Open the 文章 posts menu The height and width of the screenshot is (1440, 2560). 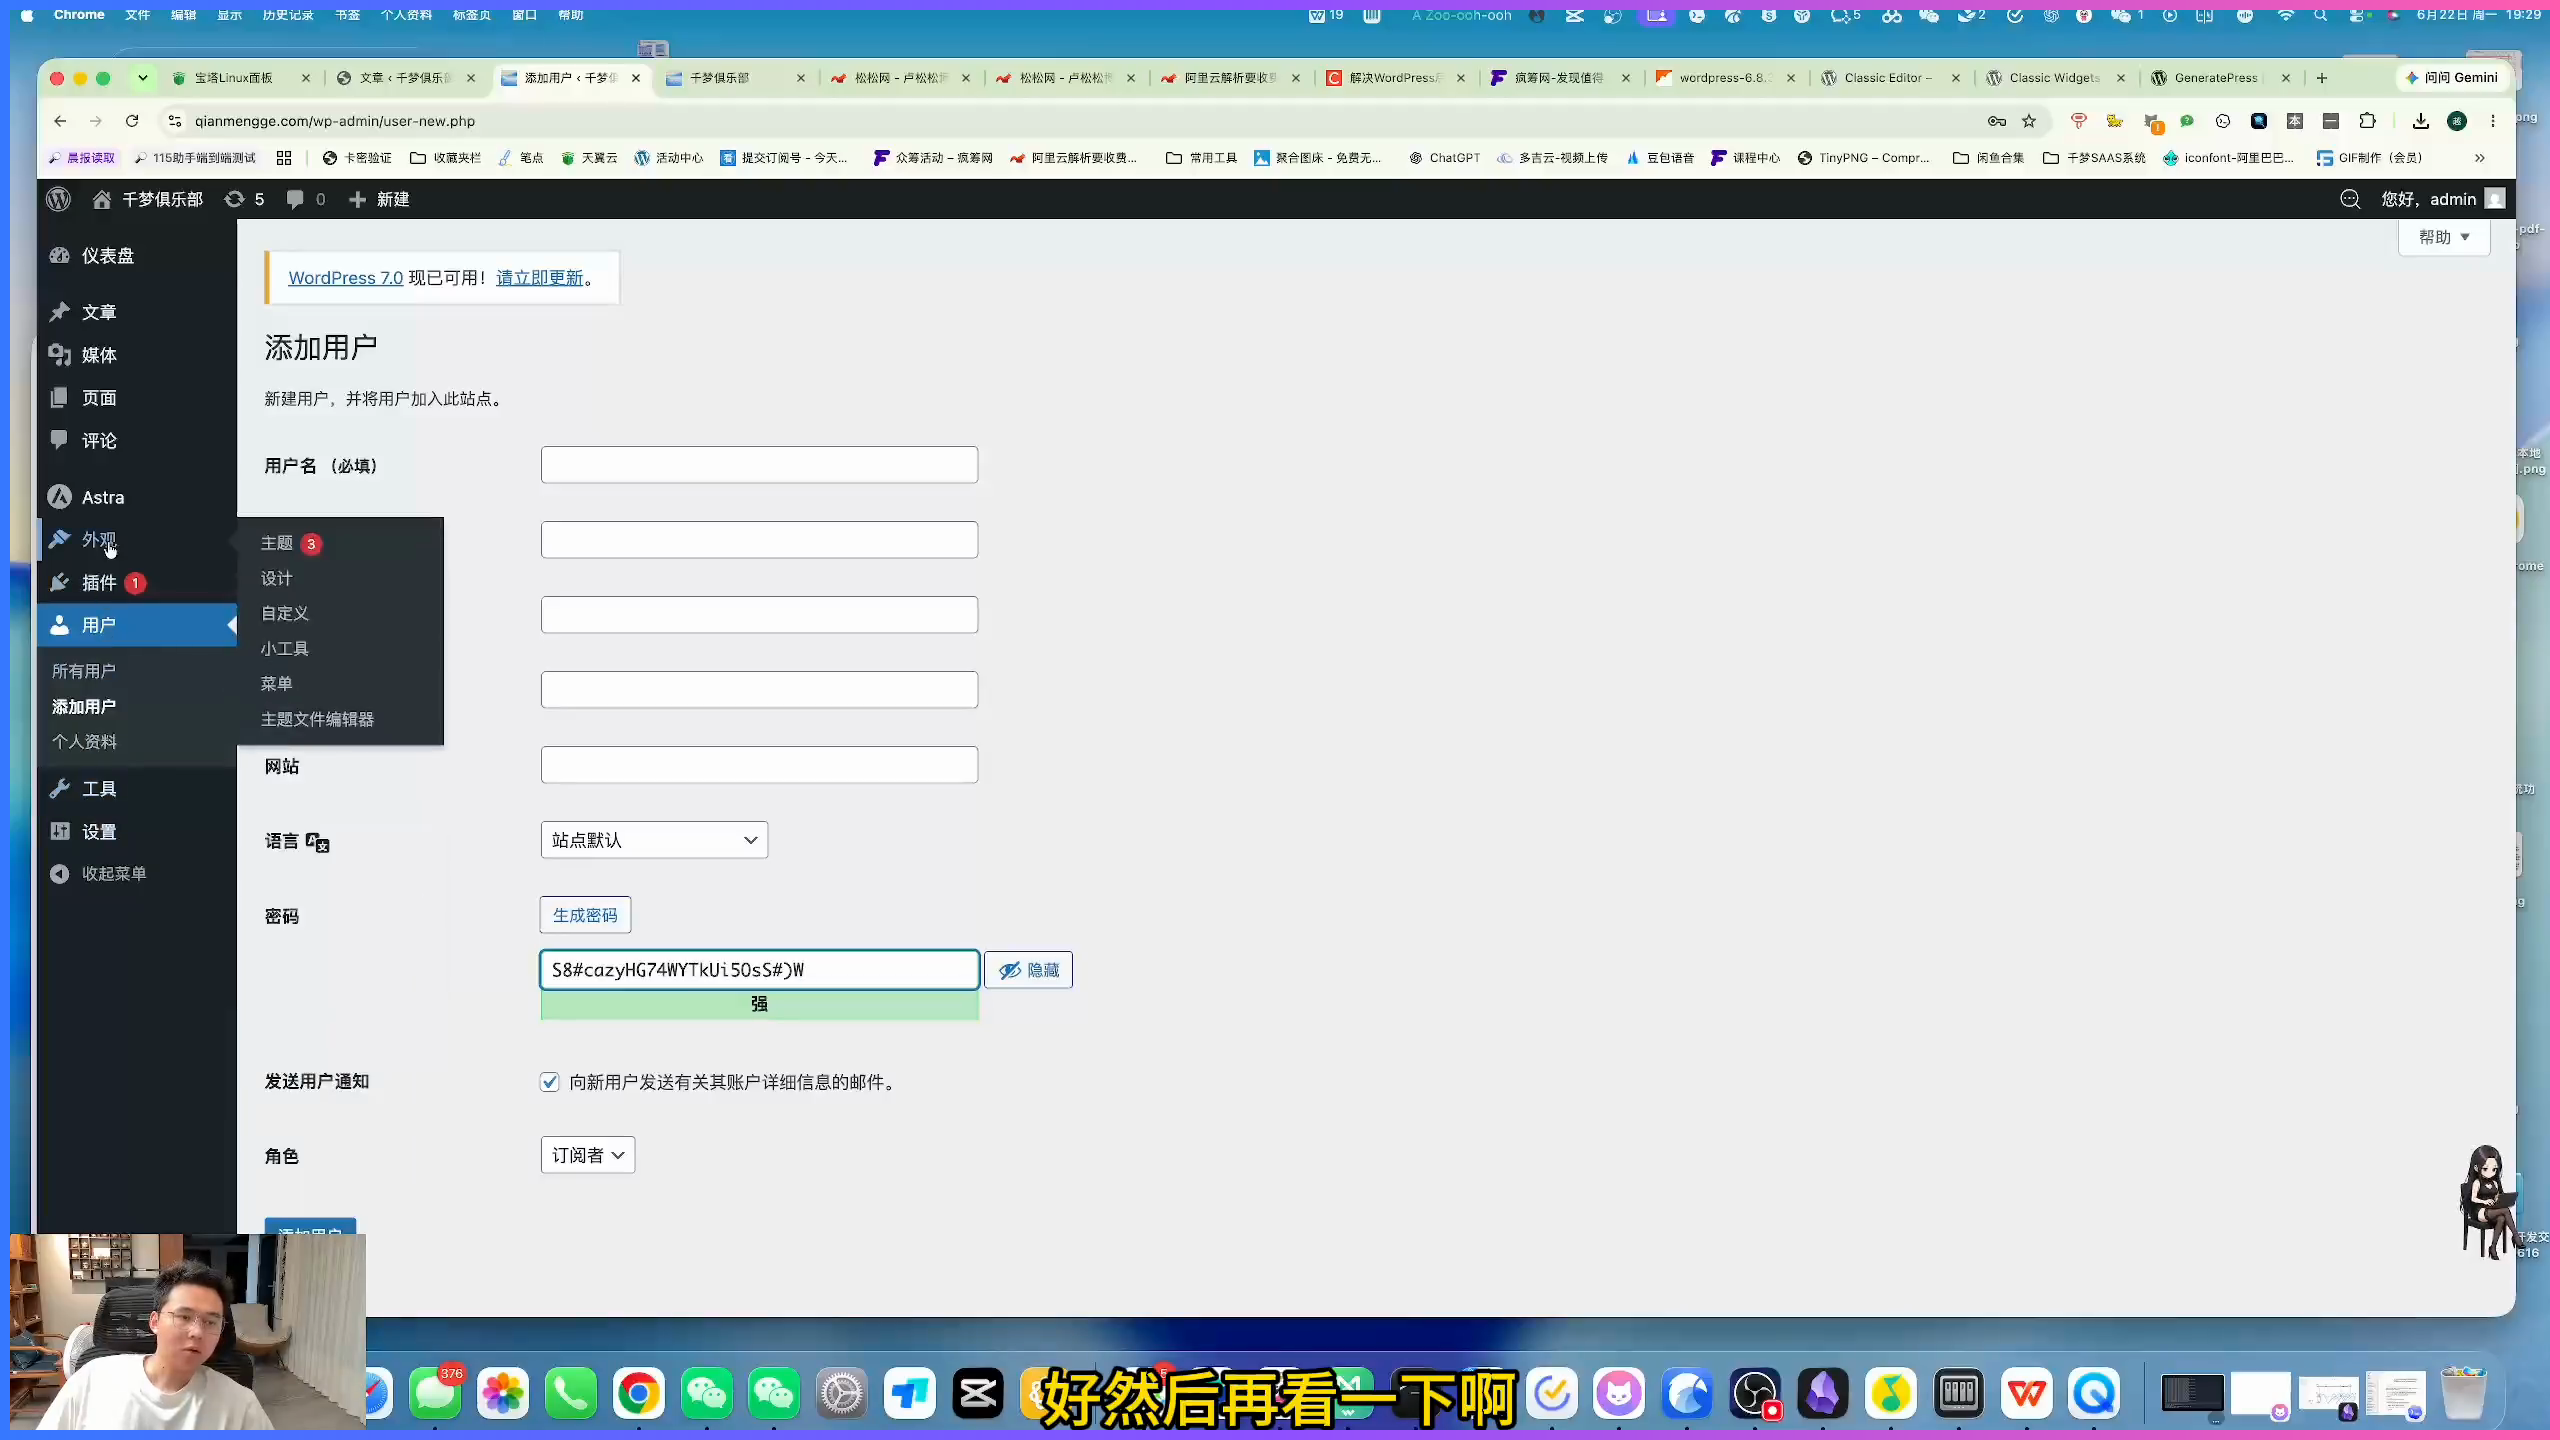coord(98,312)
